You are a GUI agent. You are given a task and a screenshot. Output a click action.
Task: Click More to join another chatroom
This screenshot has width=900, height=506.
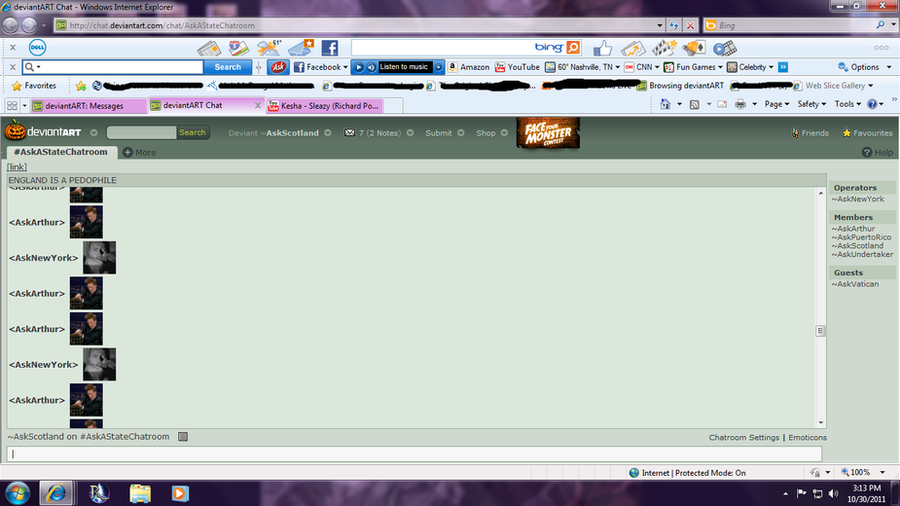[139, 153]
